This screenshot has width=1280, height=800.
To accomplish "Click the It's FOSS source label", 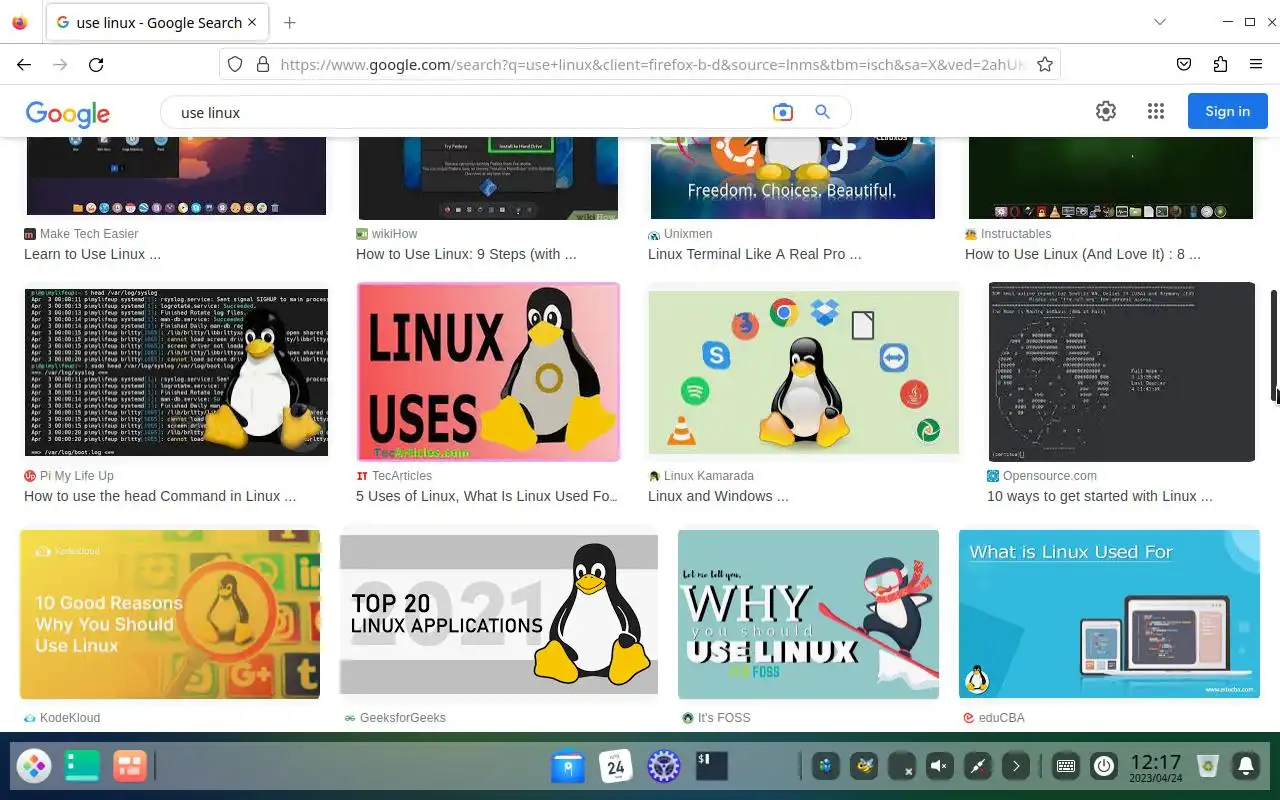I will tap(716, 718).
